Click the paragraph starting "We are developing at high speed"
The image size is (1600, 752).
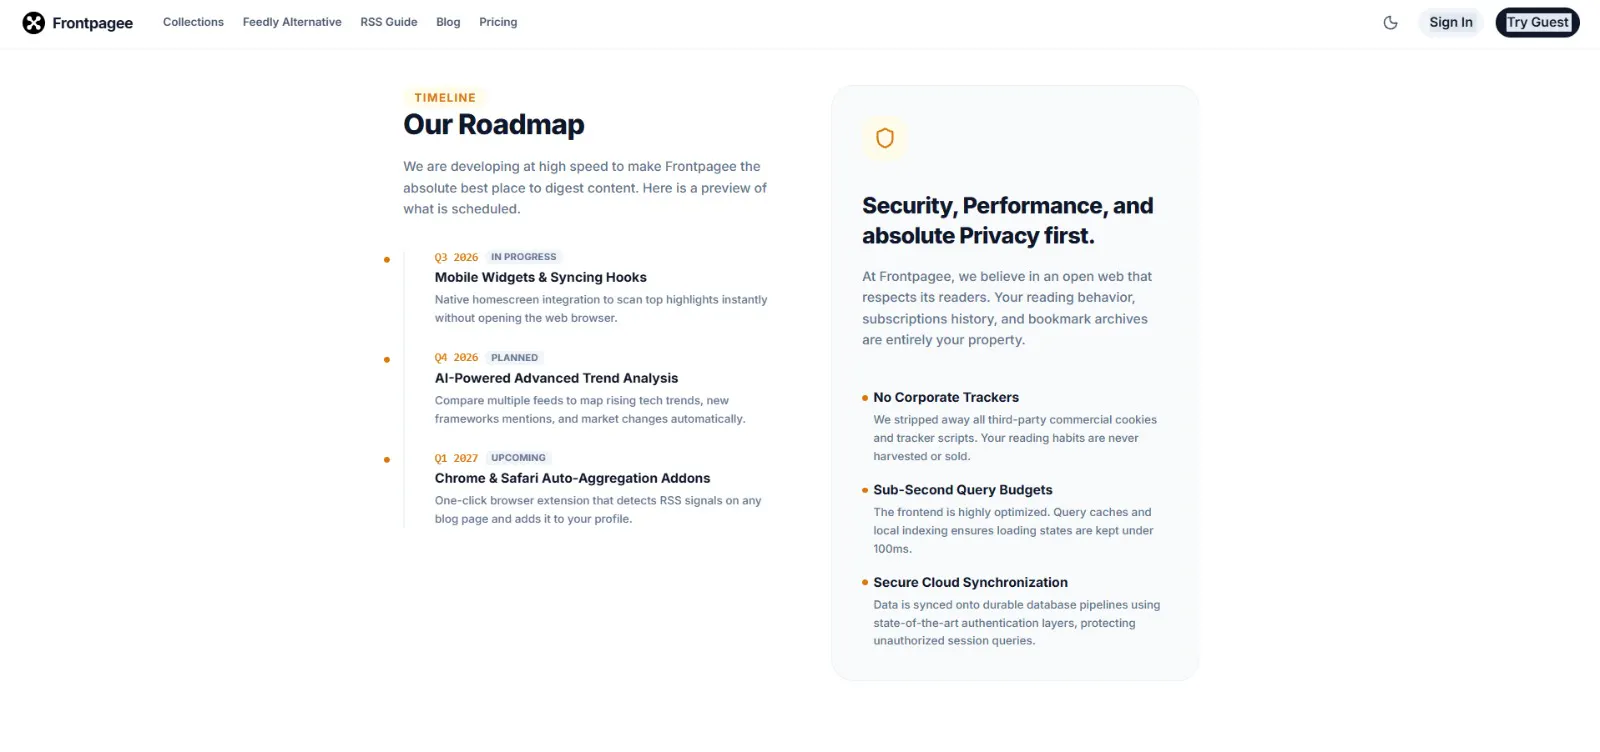point(586,188)
